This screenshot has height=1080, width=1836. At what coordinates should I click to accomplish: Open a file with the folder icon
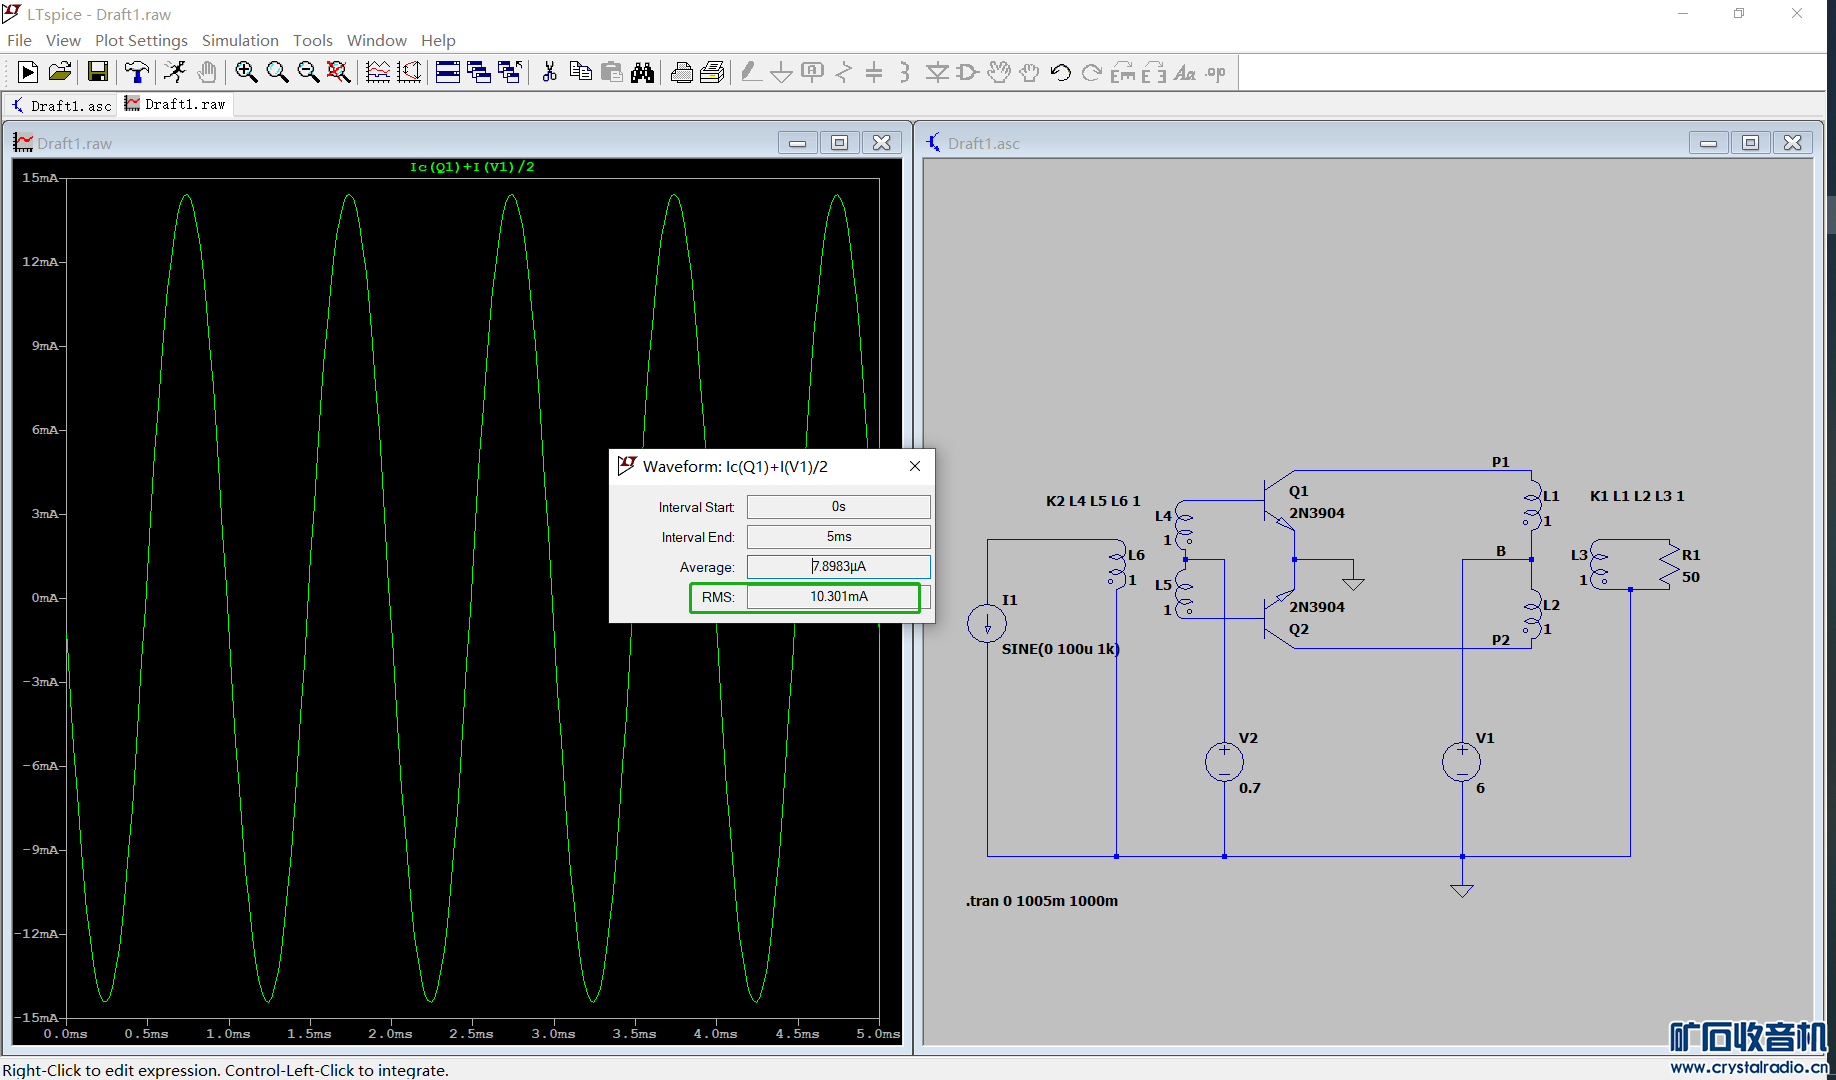click(x=60, y=72)
